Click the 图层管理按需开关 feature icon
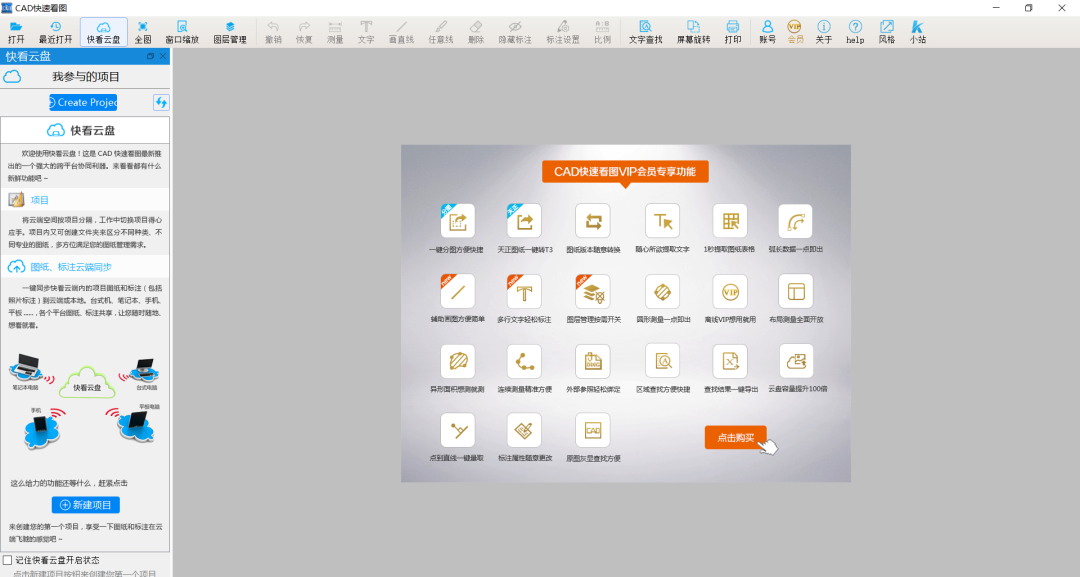The height and width of the screenshot is (577, 1080). click(593, 291)
